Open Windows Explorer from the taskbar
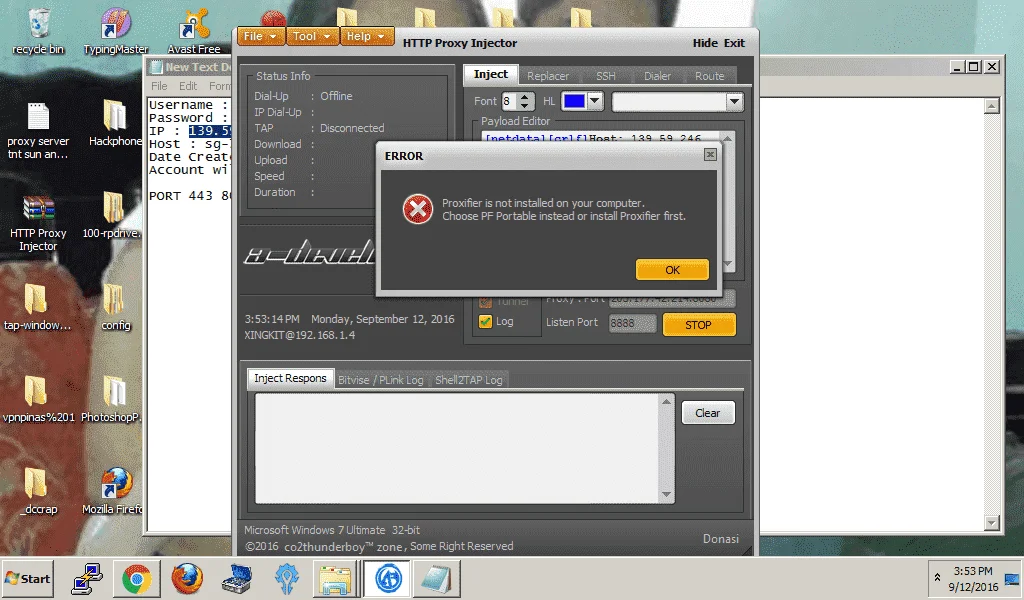Image resolution: width=1024 pixels, height=600 pixels. (335, 578)
